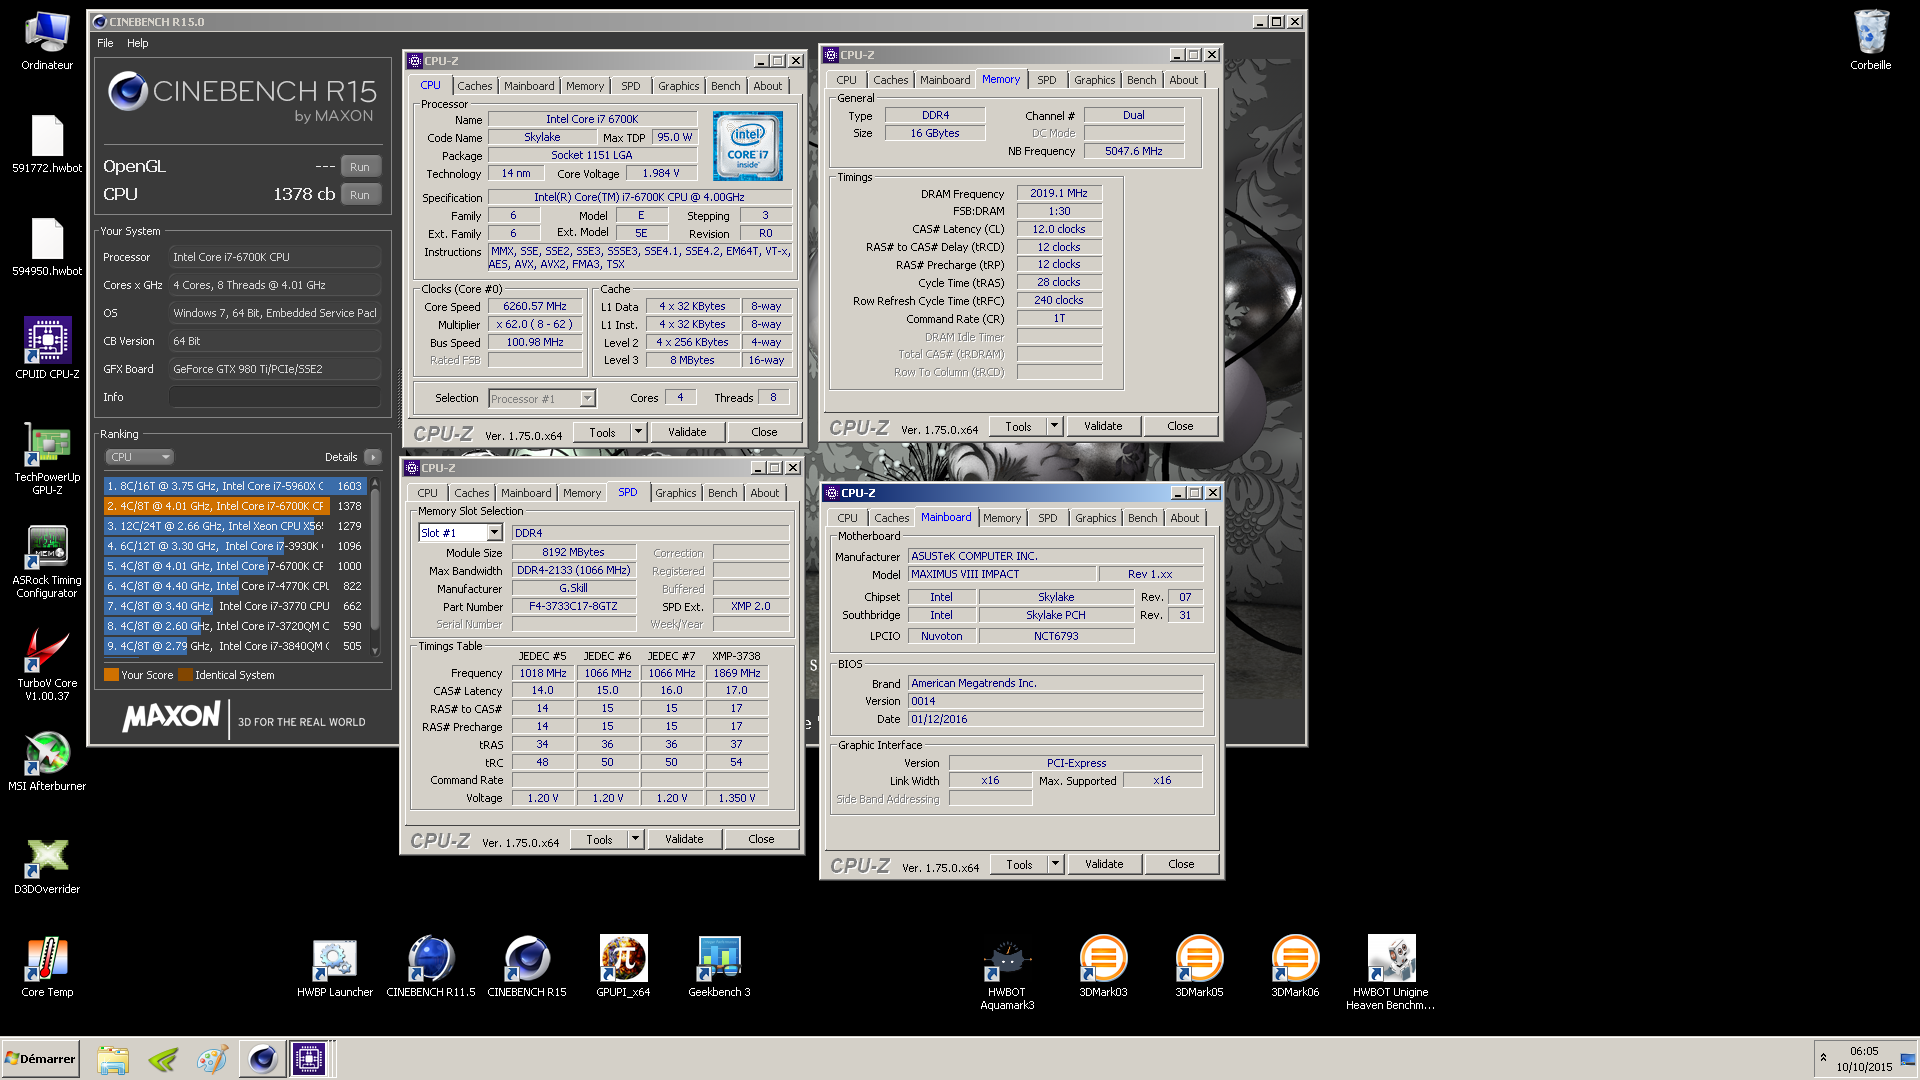1920x1080 pixels.
Task: Open Bench tab in CPU-Z CPU window
Action: point(725,86)
